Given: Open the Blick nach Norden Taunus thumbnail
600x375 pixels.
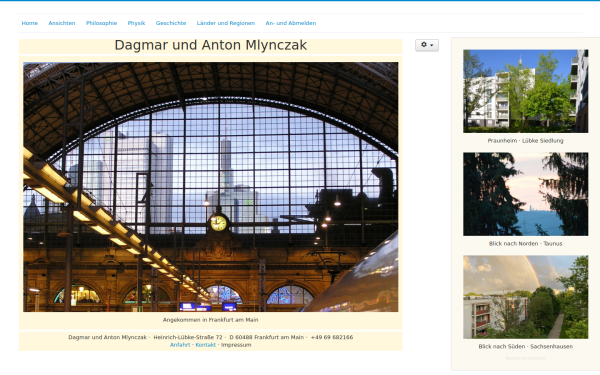Looking at the screenshot, I should (525, 194).
